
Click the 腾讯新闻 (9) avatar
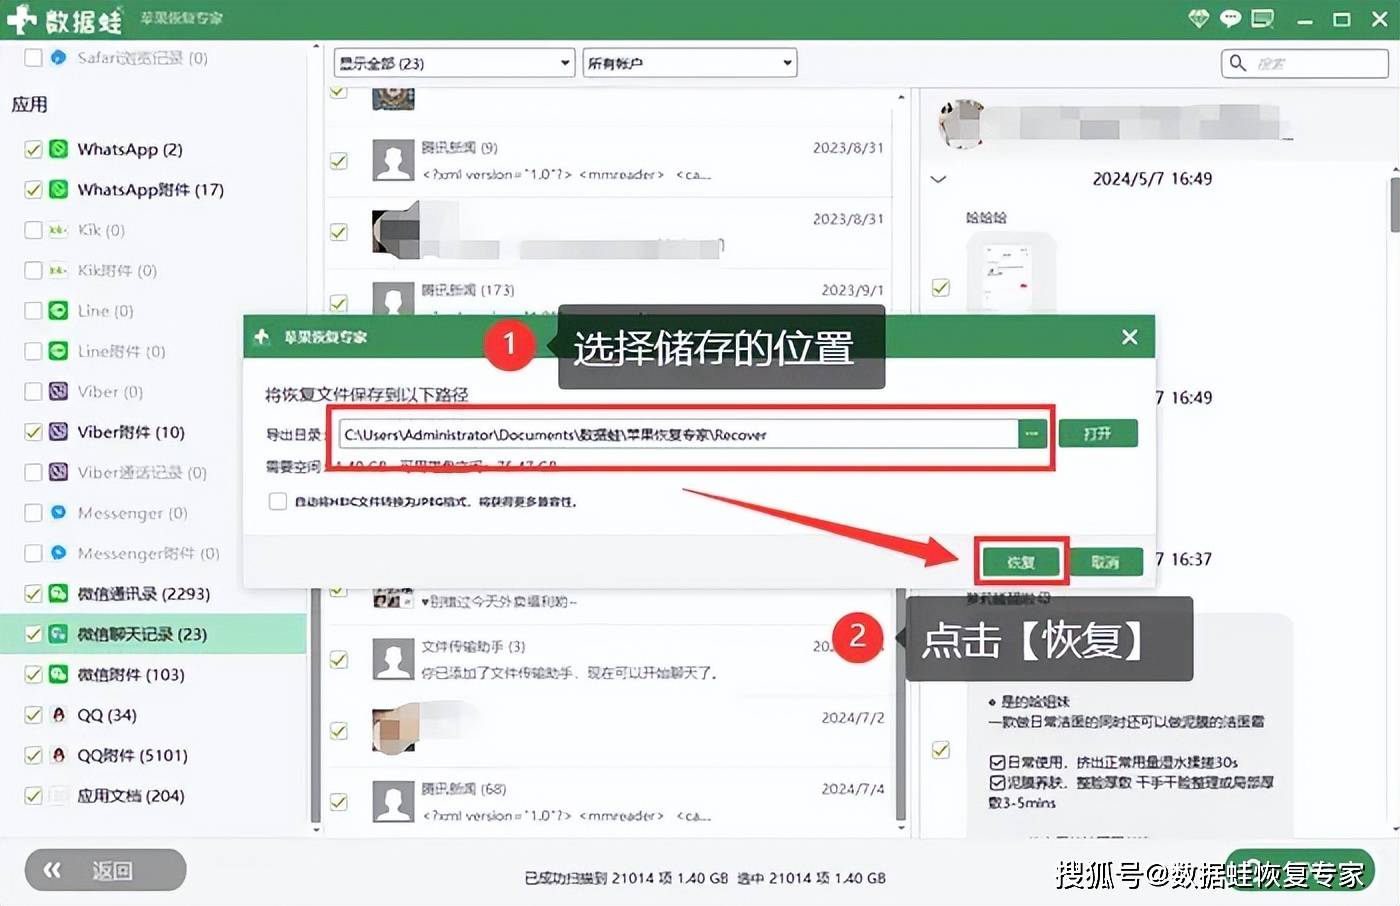pyautogui.click(x=393, y=159)
